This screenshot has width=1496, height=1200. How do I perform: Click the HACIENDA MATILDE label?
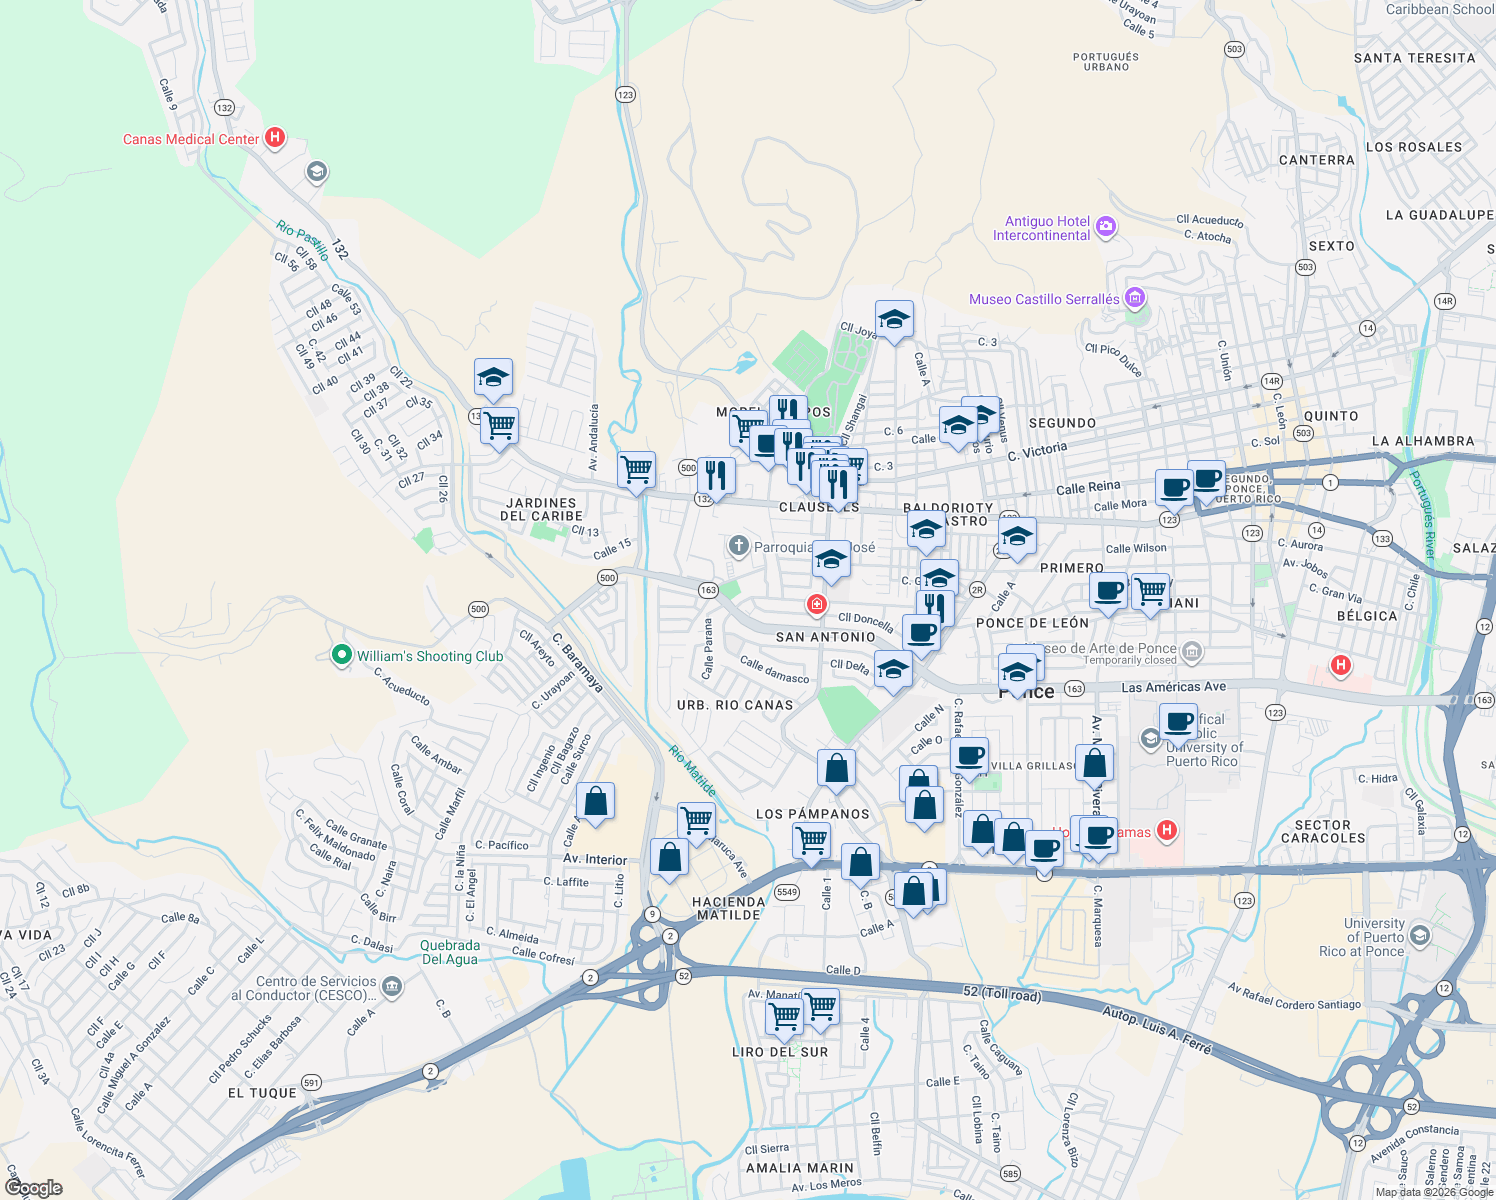[x=729, y=908]
